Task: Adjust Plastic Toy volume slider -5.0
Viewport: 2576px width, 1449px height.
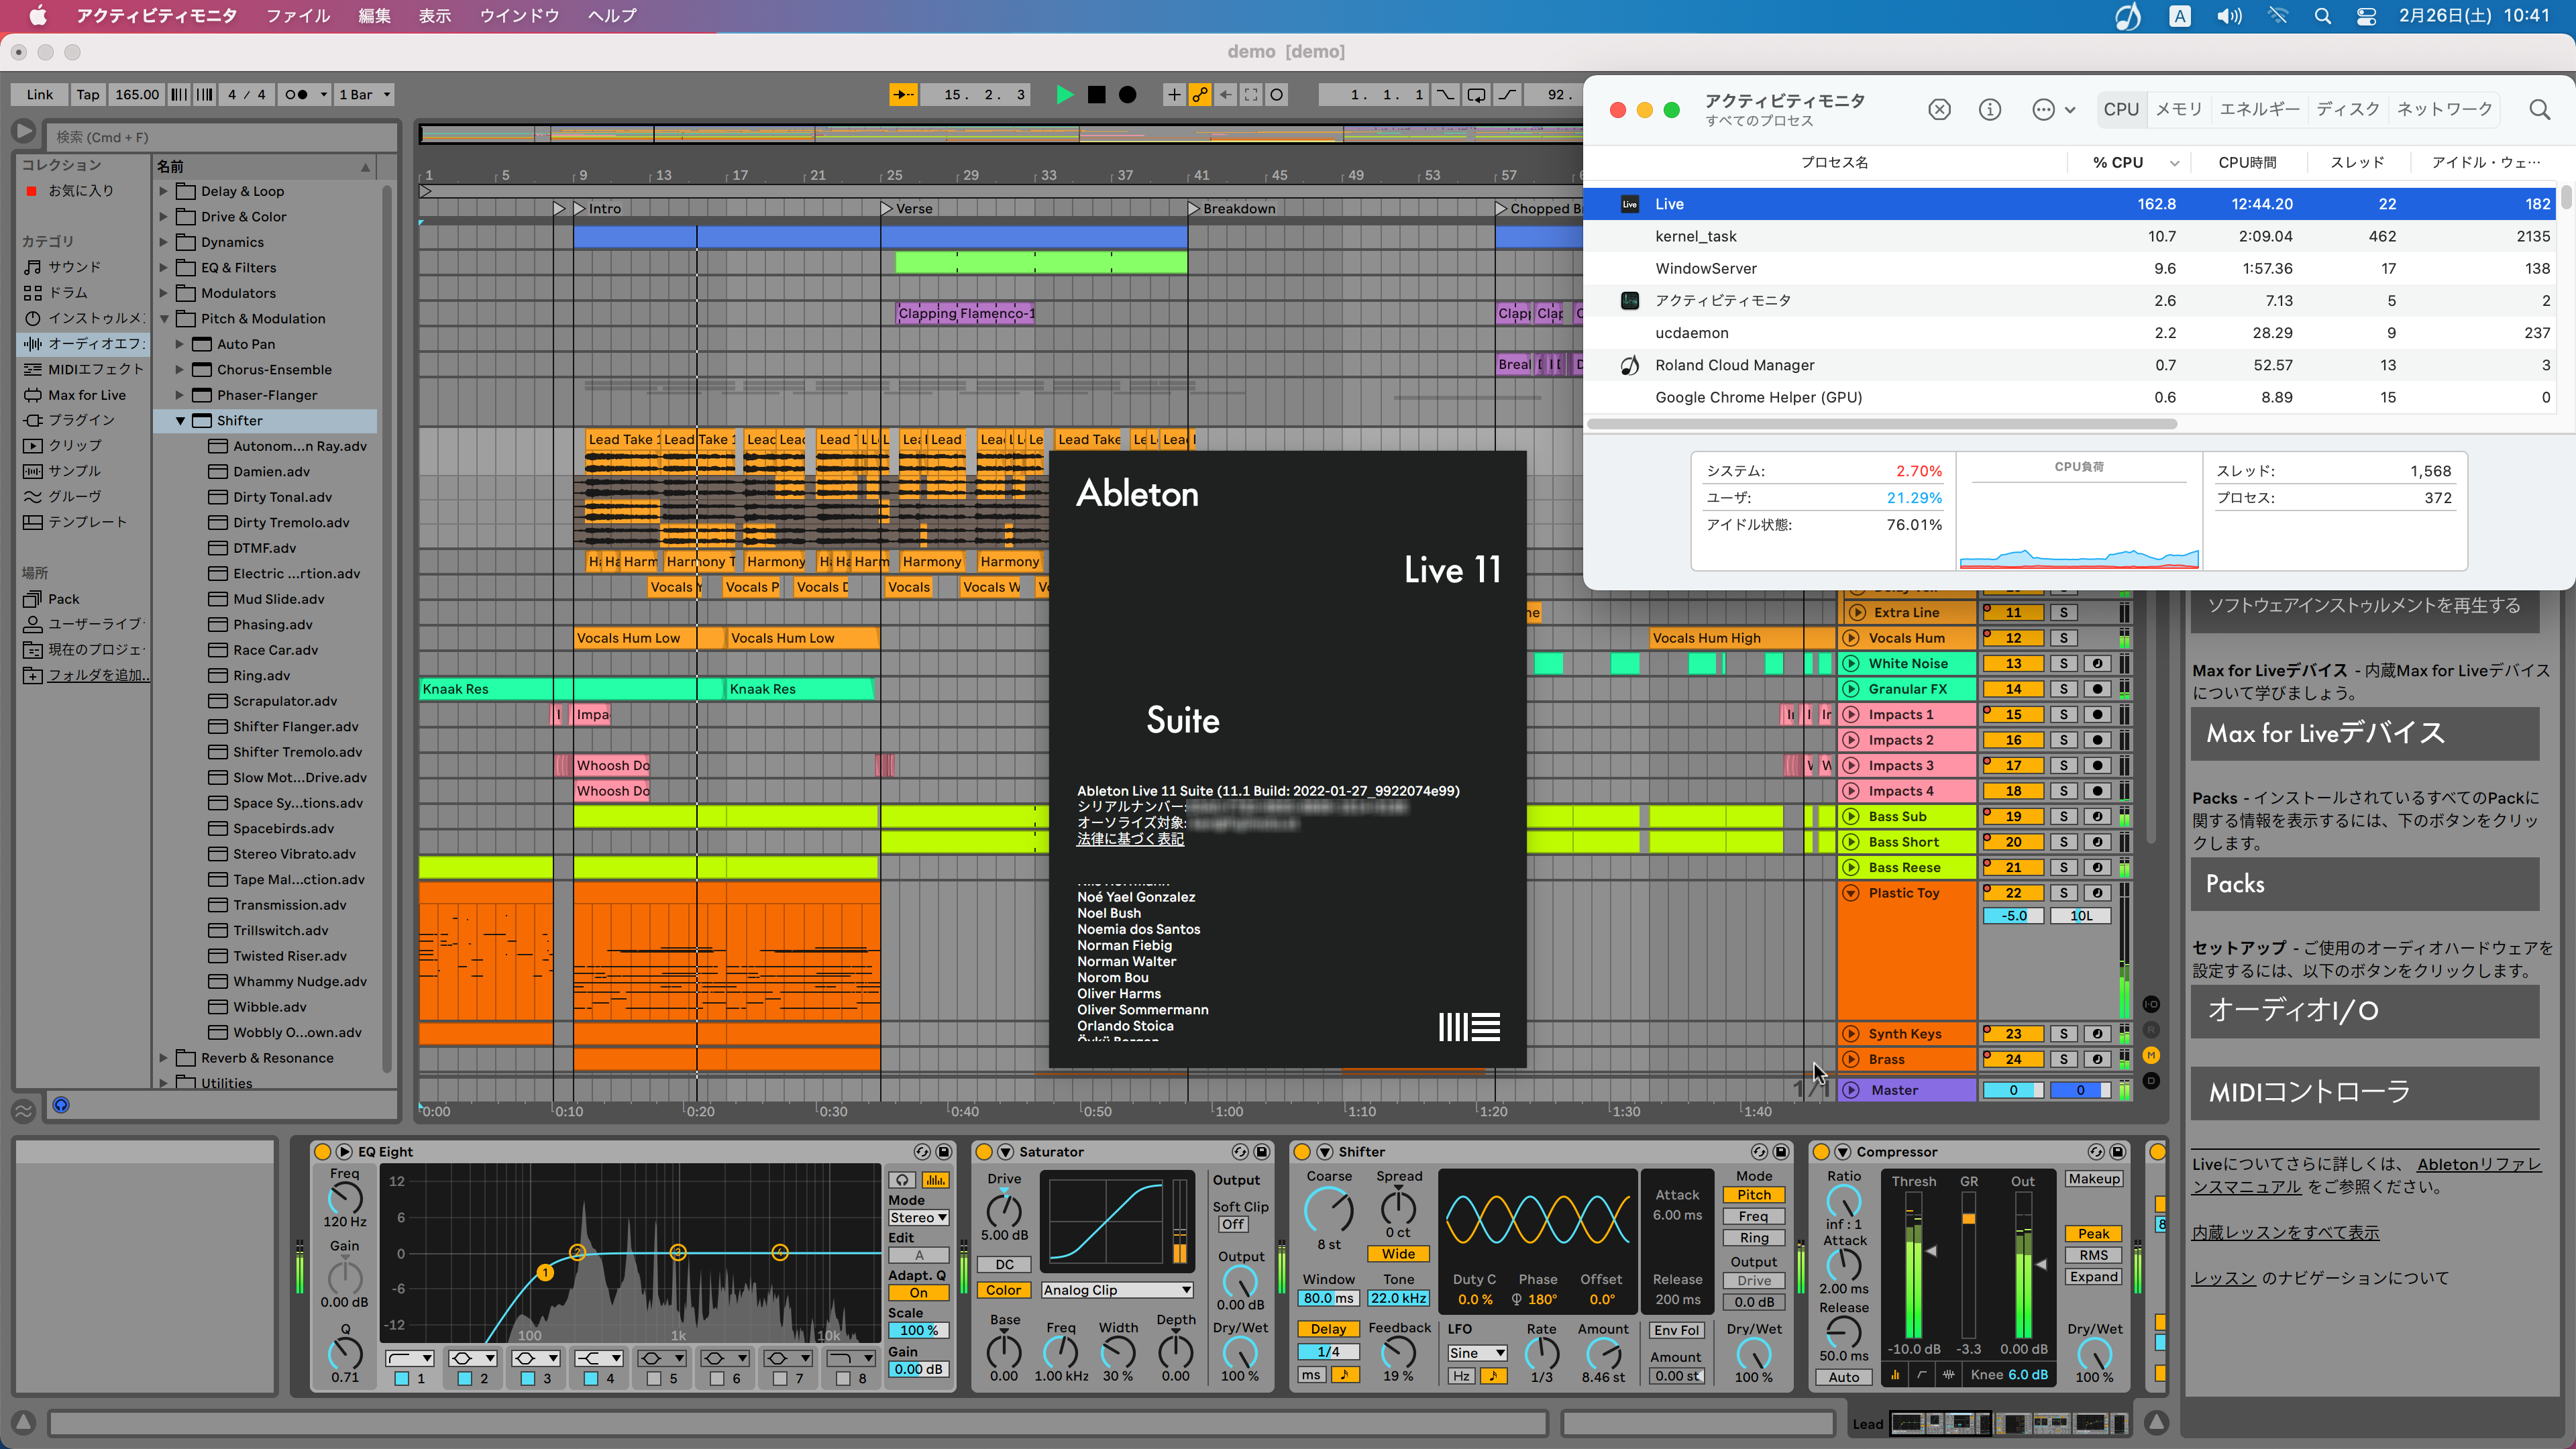Action: pos(2013,916)
